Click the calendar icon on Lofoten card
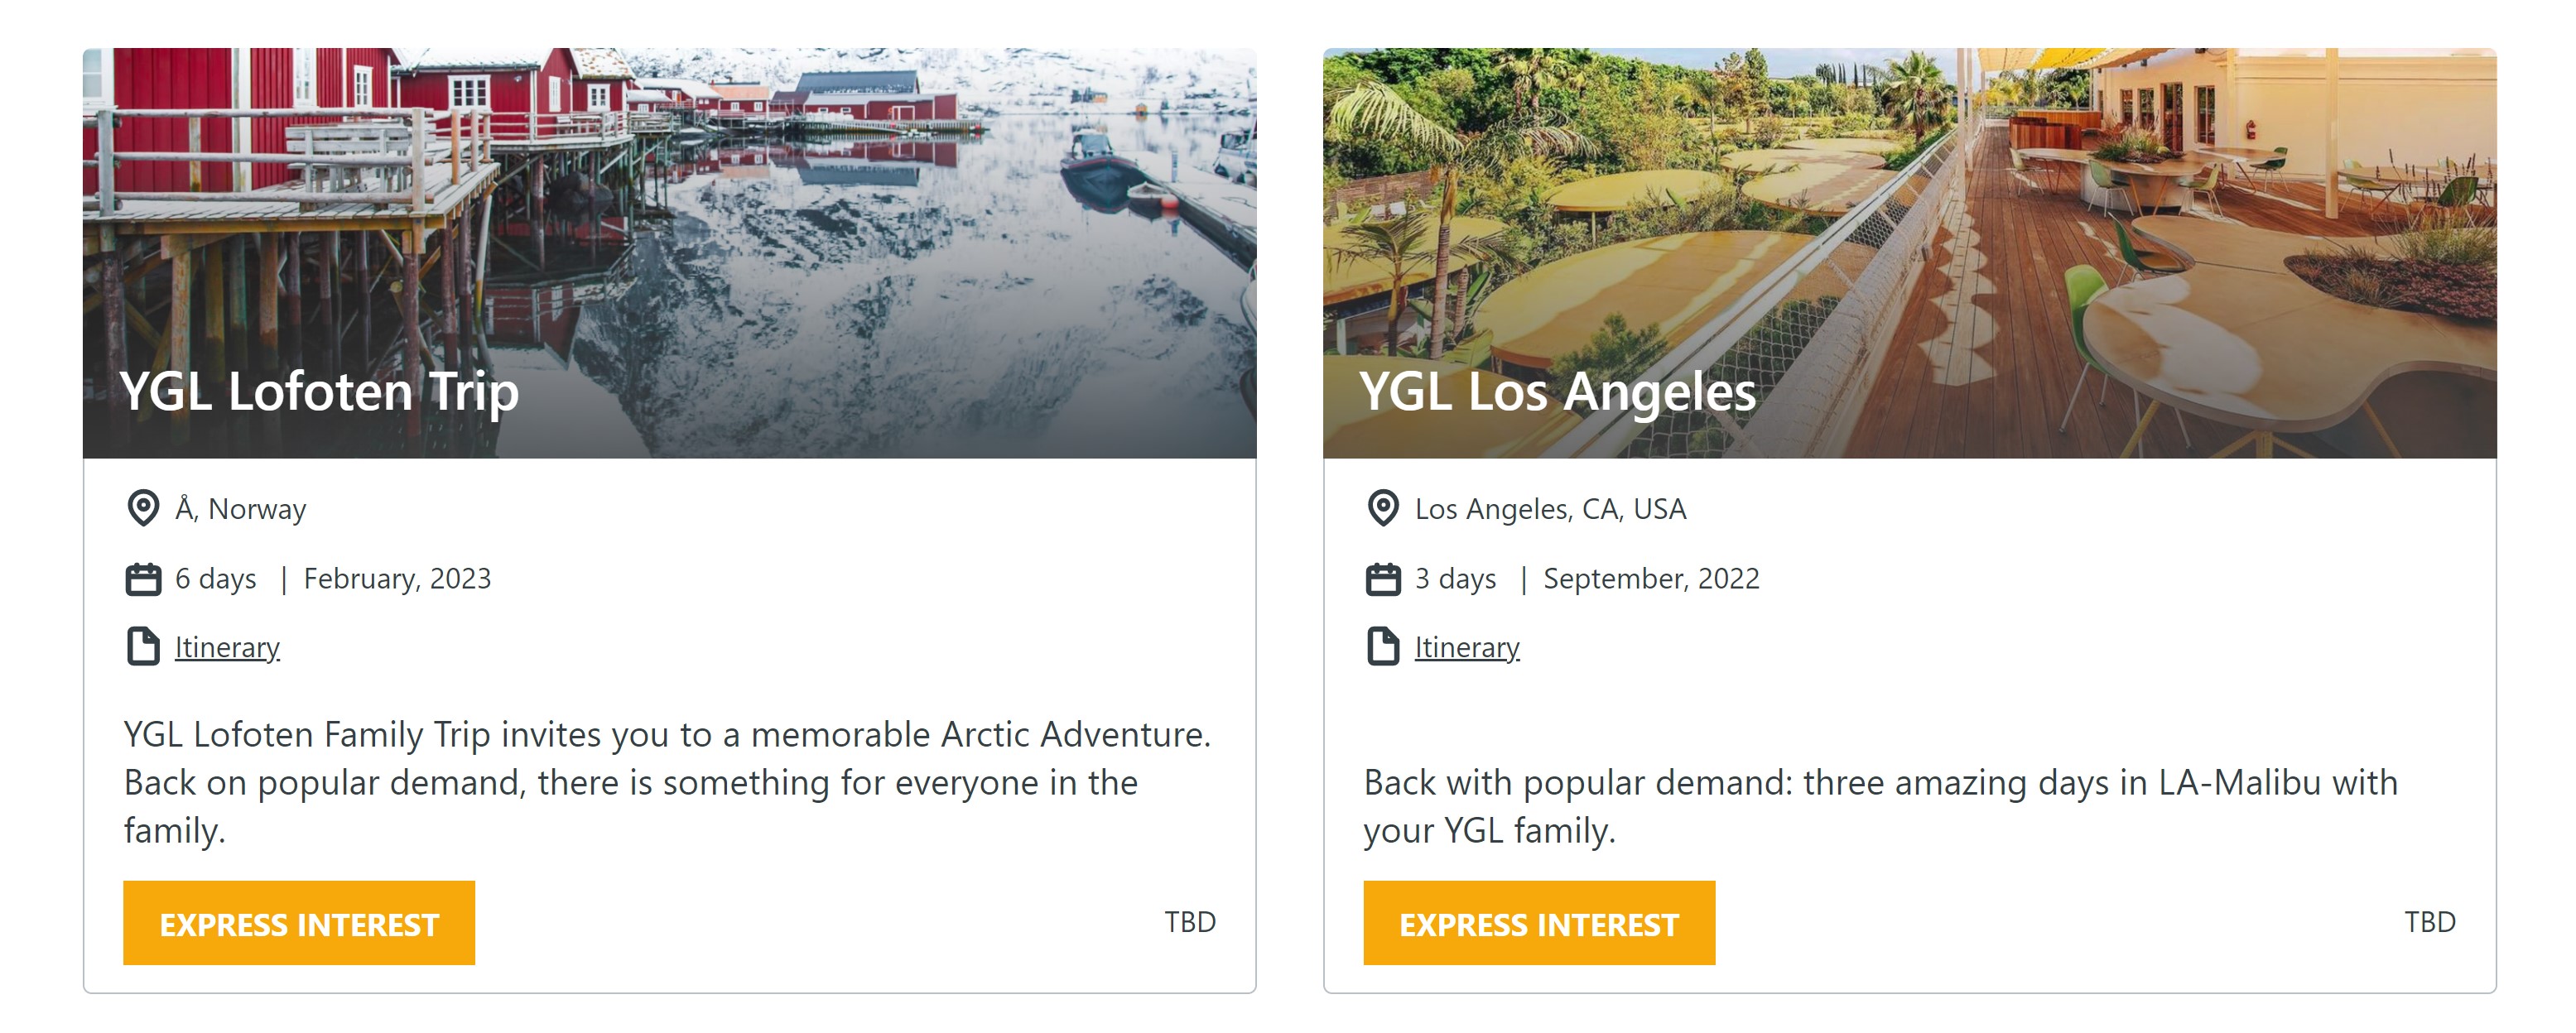Screen dimensions: 2576x1033 (x=143, y=579)
